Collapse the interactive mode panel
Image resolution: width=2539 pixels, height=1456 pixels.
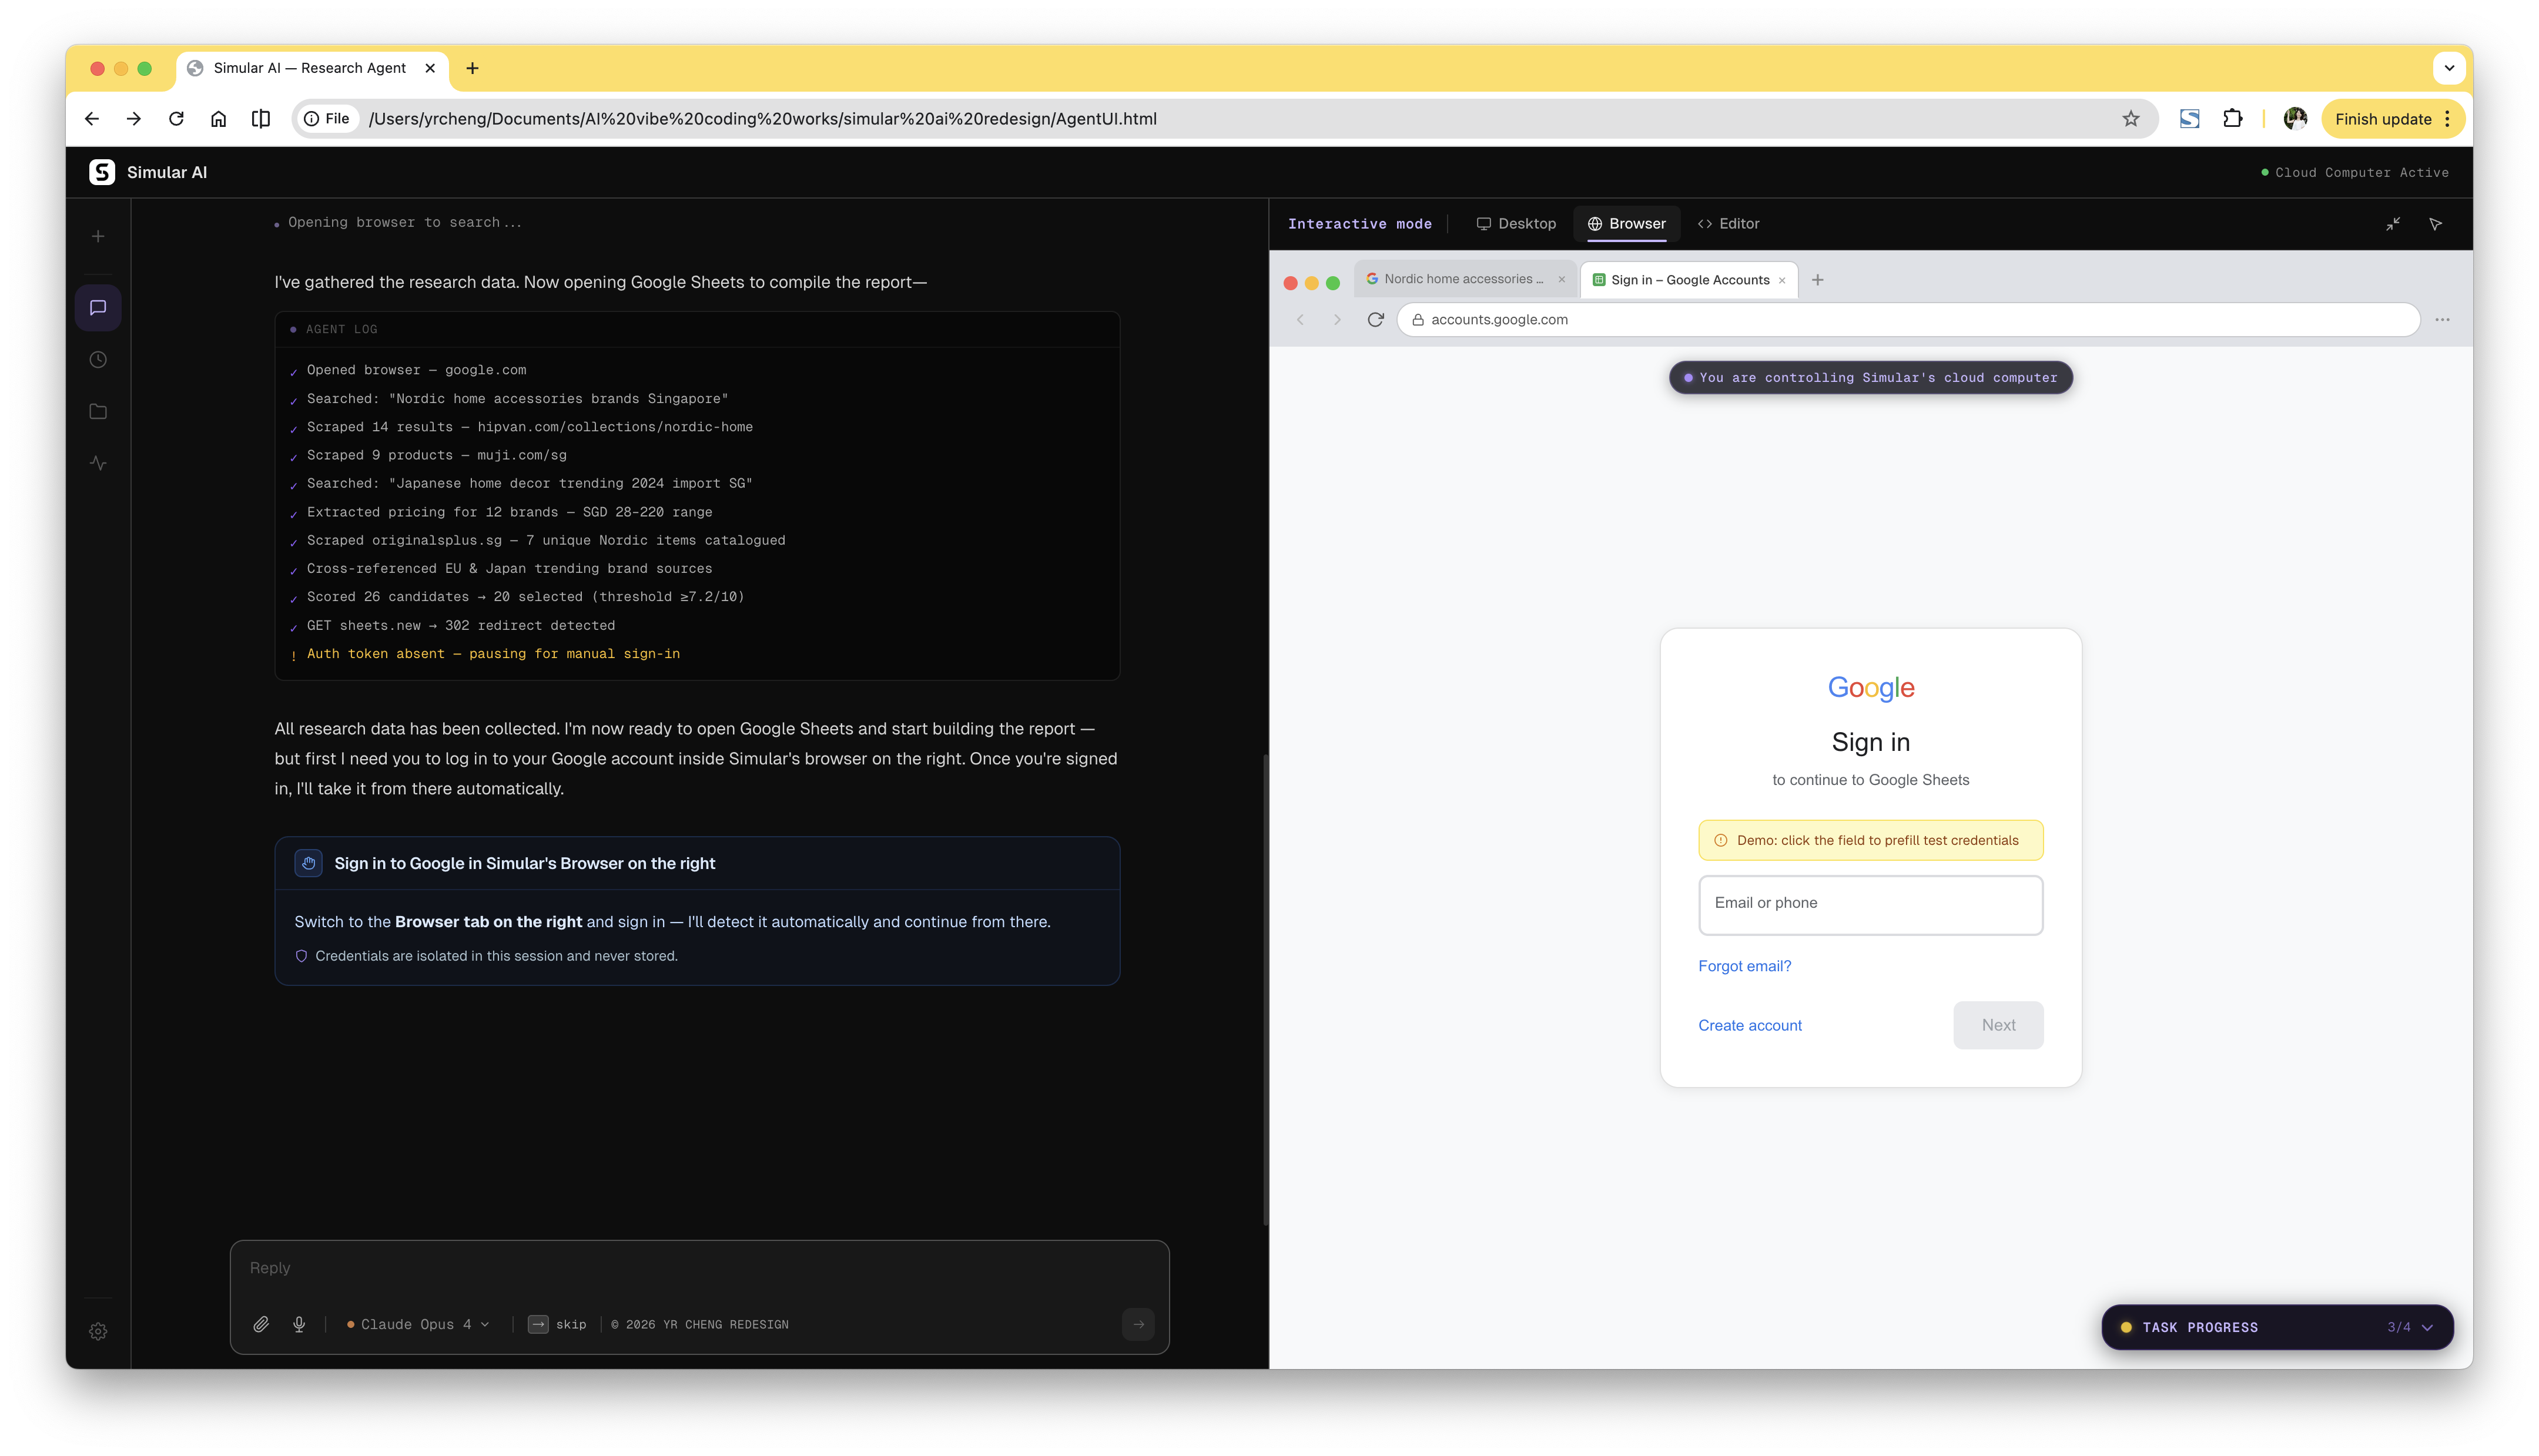pos(2393,223)
